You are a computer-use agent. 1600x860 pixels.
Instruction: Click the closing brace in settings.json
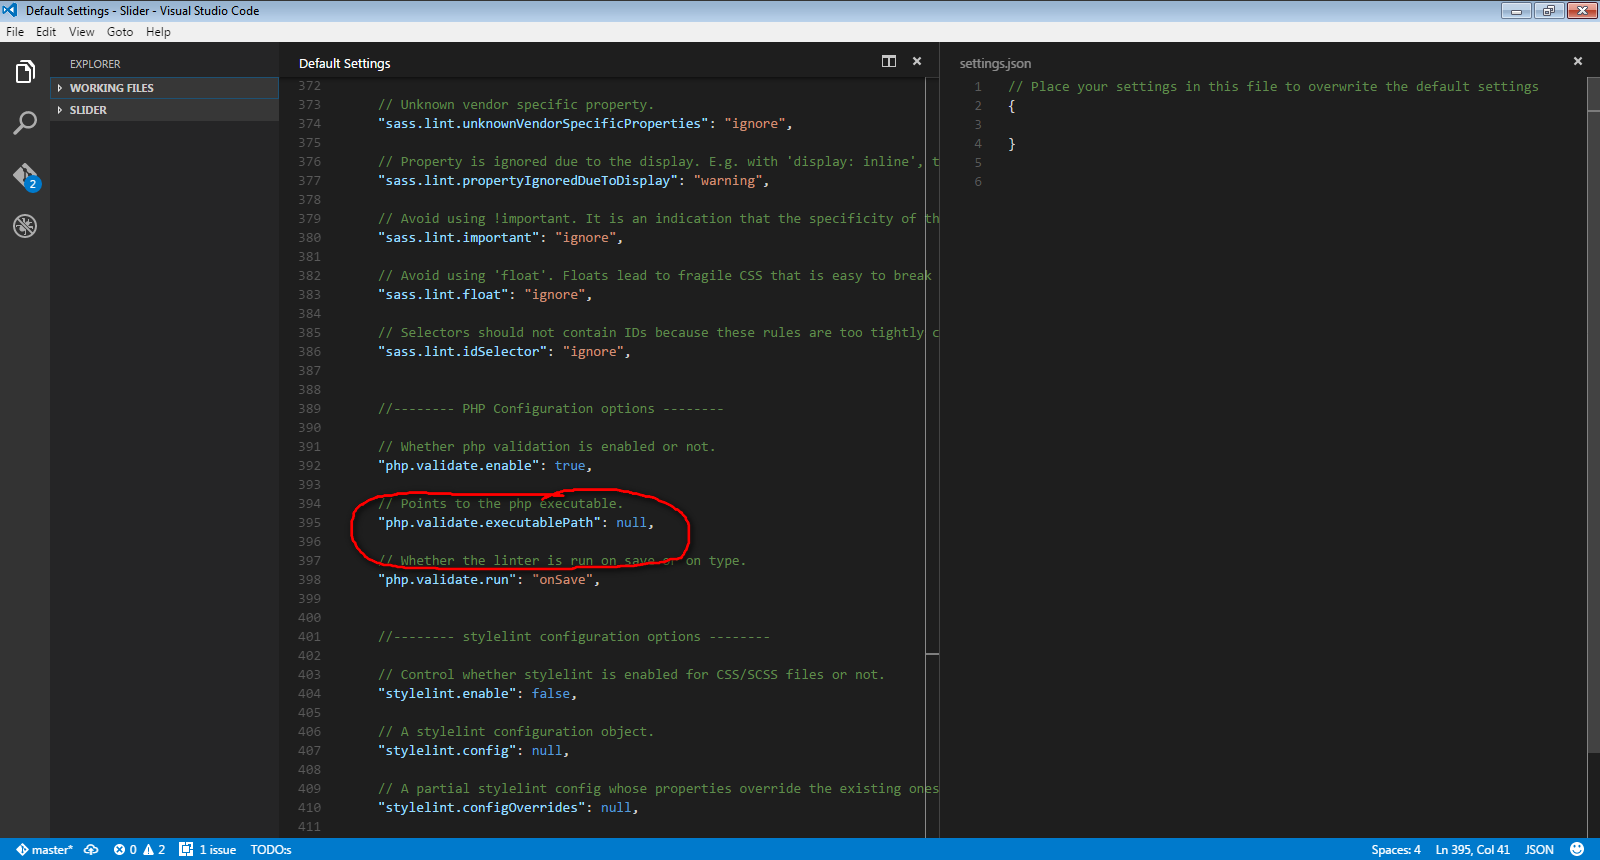(1012, 144)
